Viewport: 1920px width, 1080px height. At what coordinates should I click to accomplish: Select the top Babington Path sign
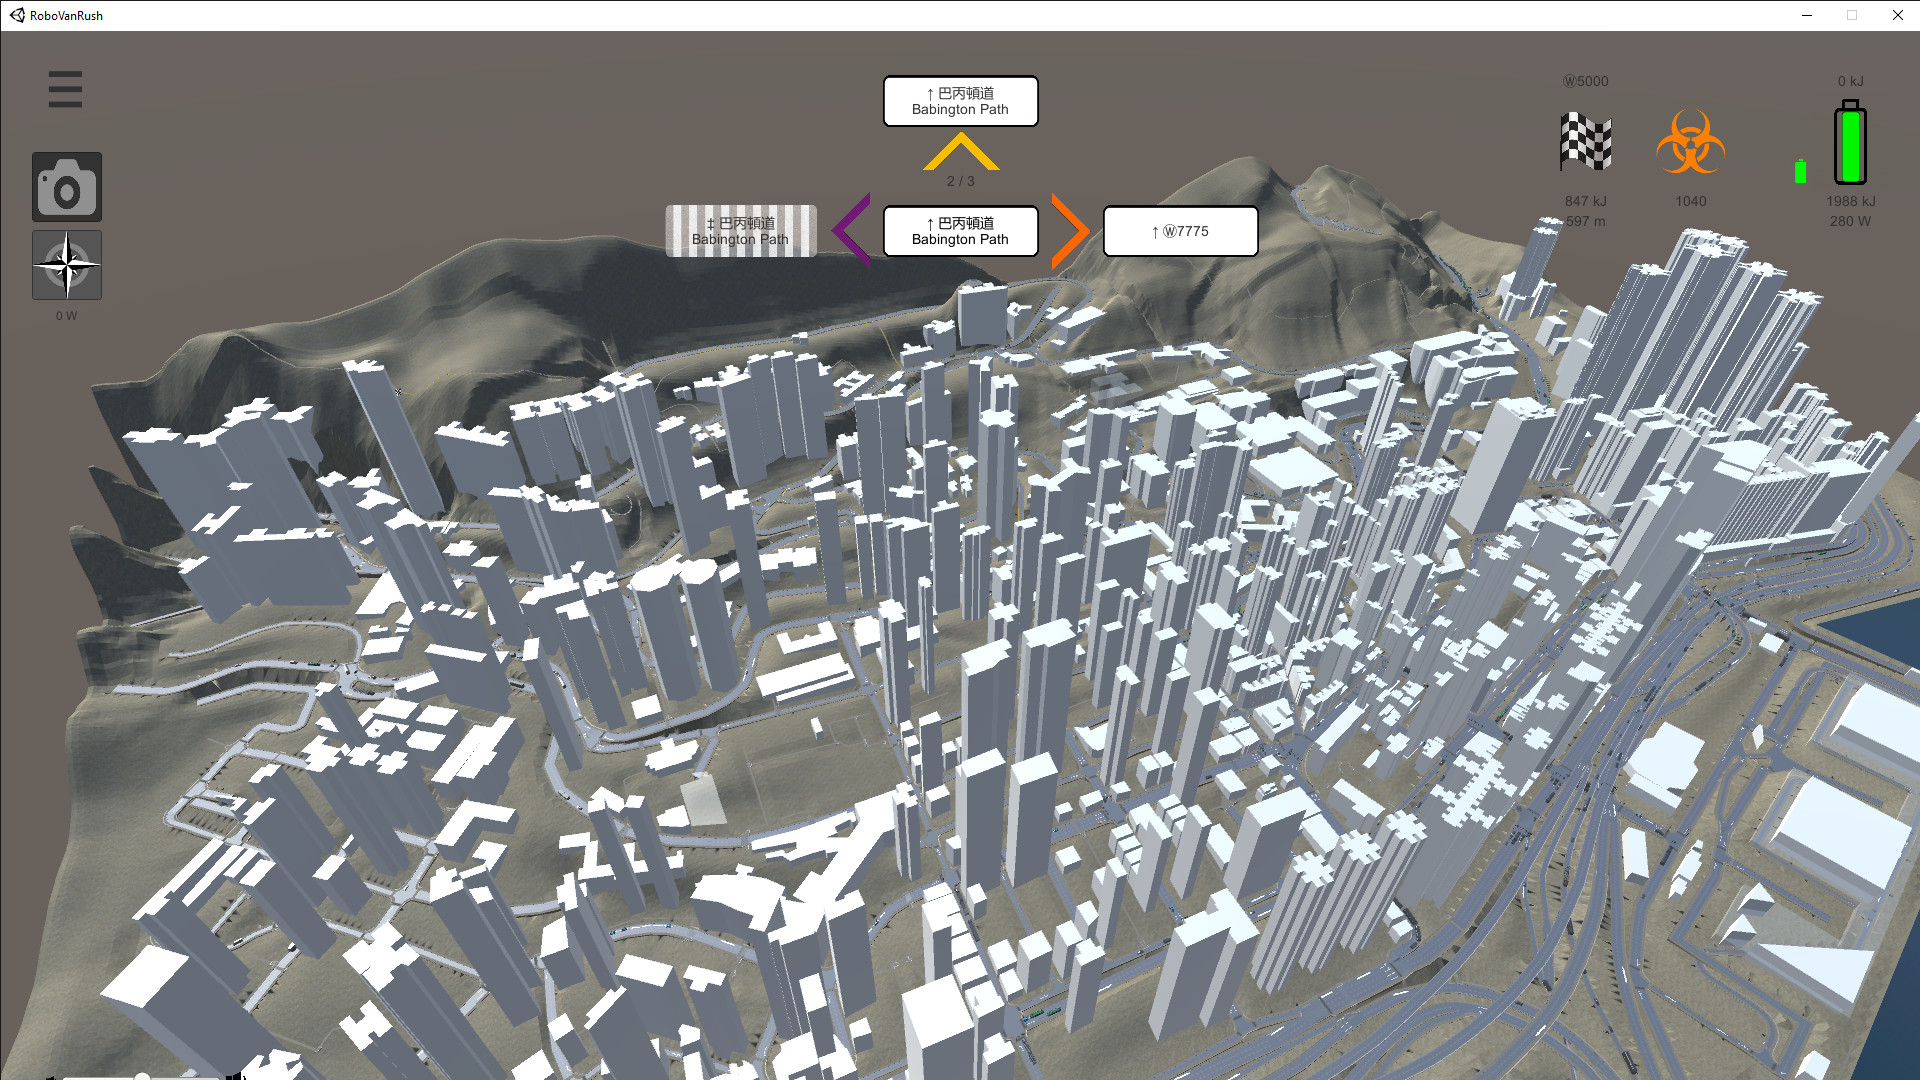[x=960, y=101]
